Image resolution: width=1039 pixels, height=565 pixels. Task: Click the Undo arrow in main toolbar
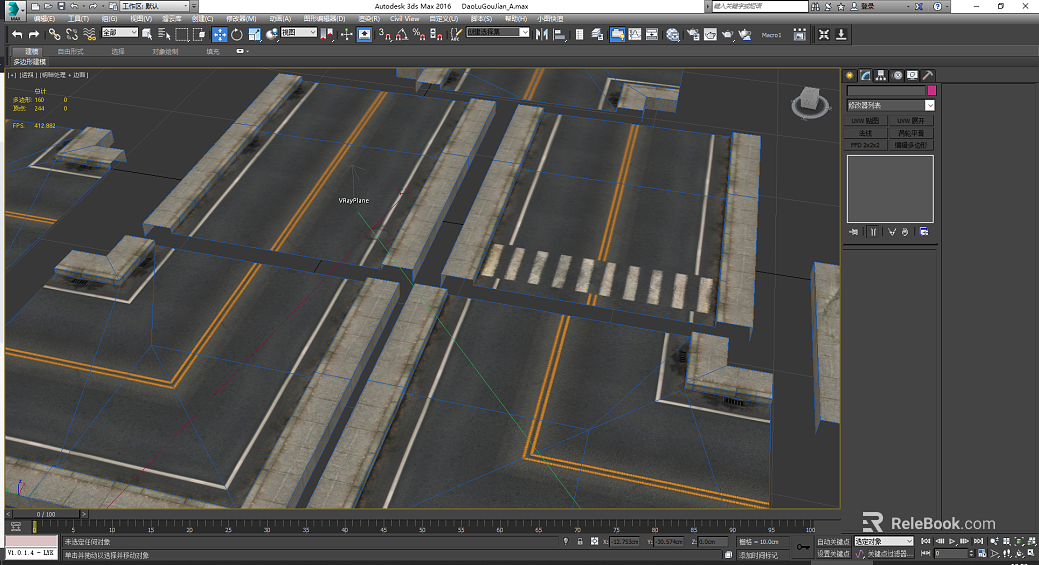pyautogui.click(x=17, y=34)
